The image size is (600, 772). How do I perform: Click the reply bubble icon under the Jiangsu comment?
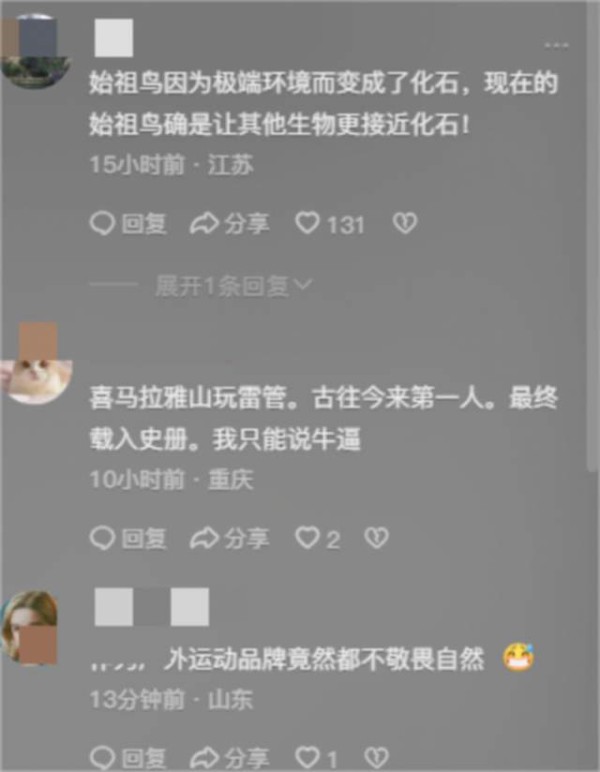102,223
